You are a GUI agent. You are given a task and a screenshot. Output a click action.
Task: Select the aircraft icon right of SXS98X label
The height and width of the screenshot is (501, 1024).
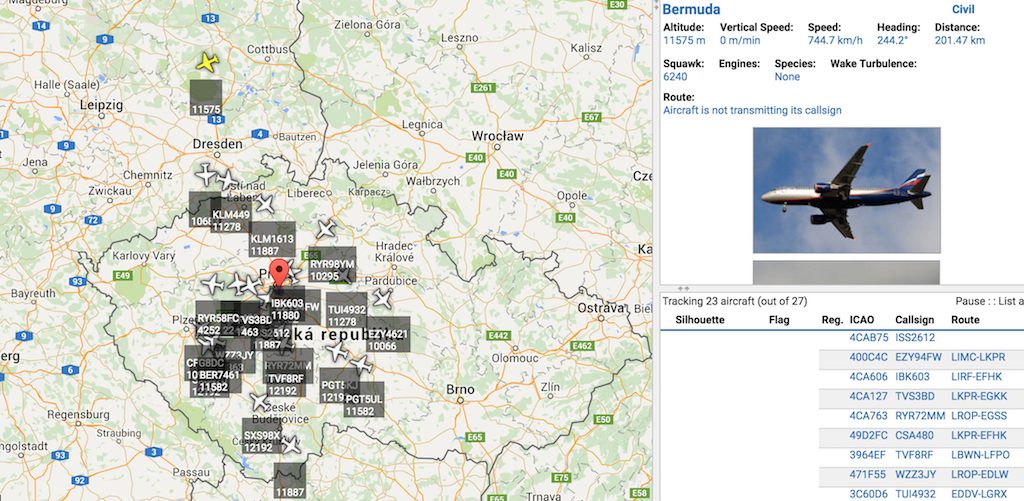pyautogui.click(x=291, y=445)
